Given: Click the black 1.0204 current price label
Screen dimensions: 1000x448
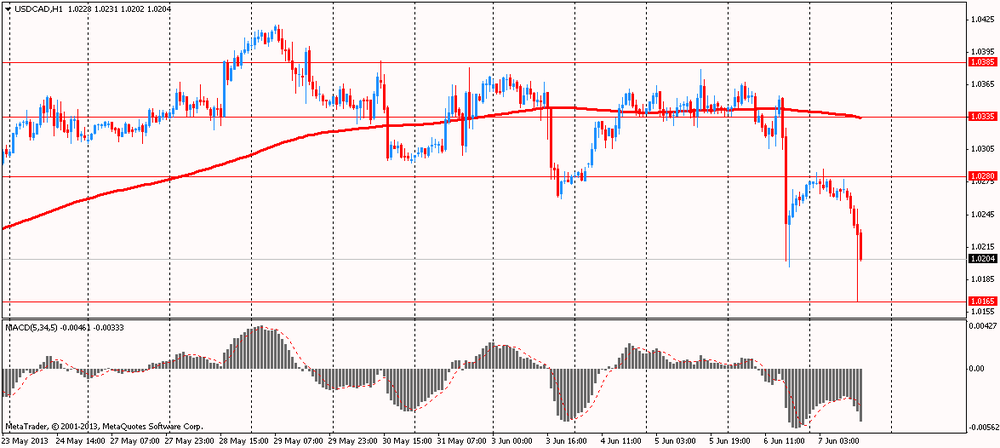Looking at the screenshot, I should tap(982, 259).
